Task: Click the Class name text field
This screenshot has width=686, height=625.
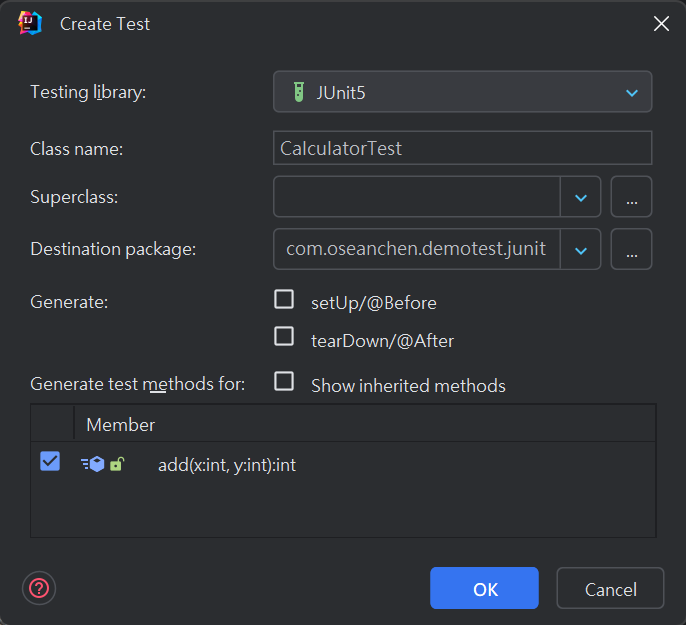Action: (x=462, y=148)
